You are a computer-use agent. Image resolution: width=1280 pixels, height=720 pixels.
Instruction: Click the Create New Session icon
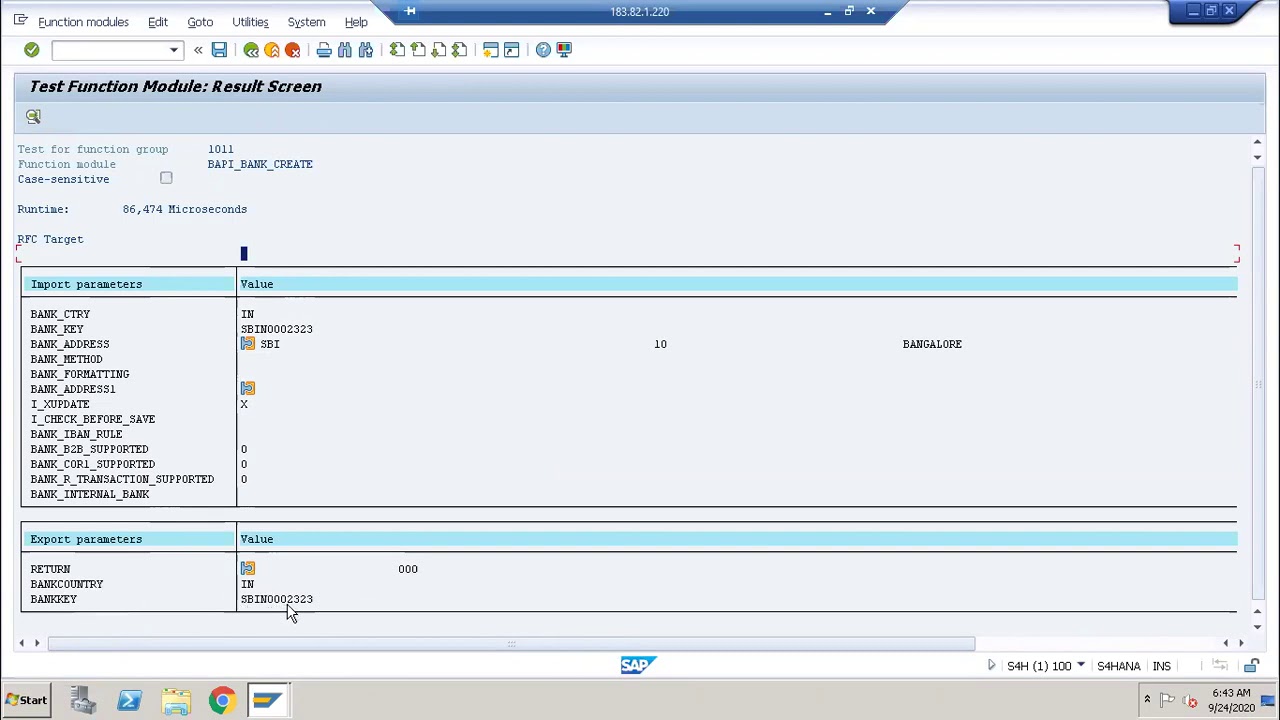pyautogui.click(x=491, y=50)
